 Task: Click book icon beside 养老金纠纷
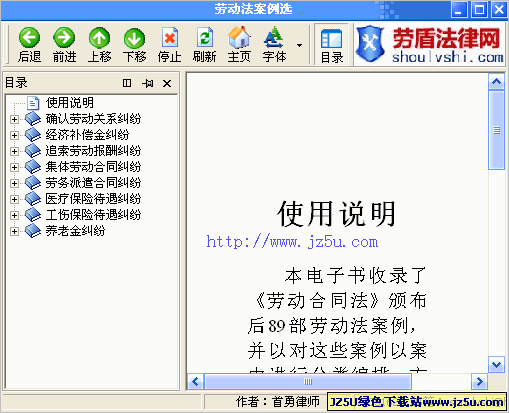tap(33, 231)
